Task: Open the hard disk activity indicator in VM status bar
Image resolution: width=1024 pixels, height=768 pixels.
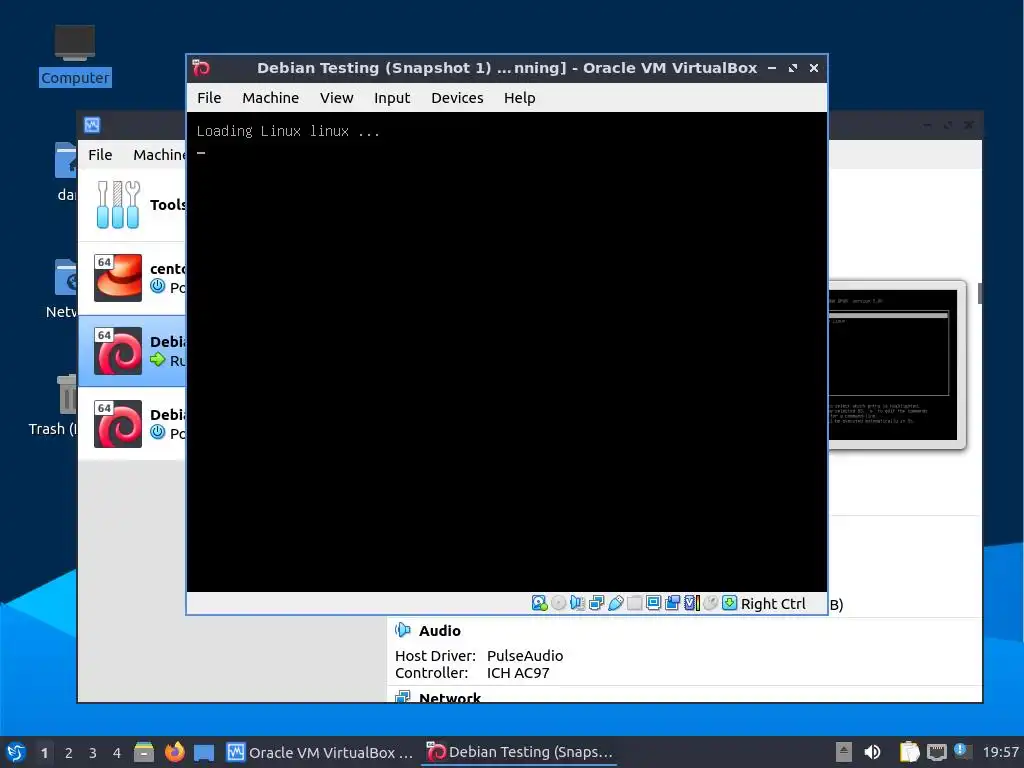Action: (x=539, y=603)
